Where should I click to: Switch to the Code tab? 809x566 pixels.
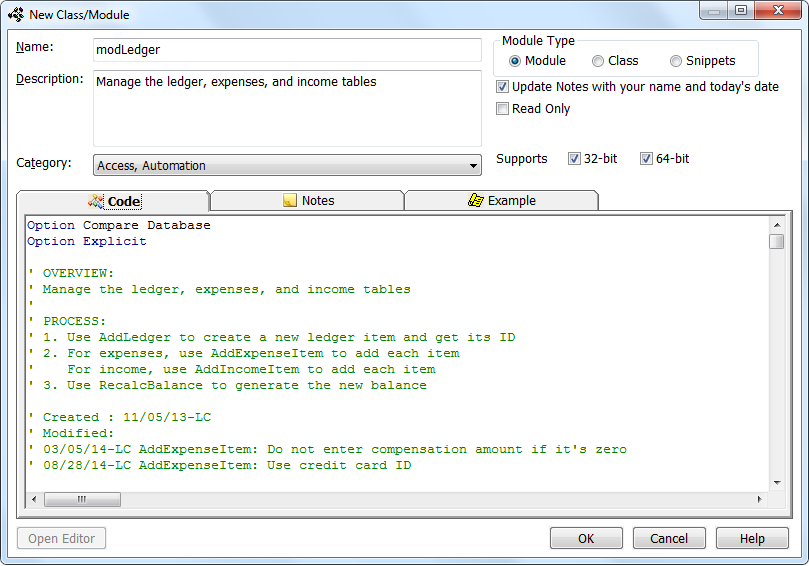(113, 201)
